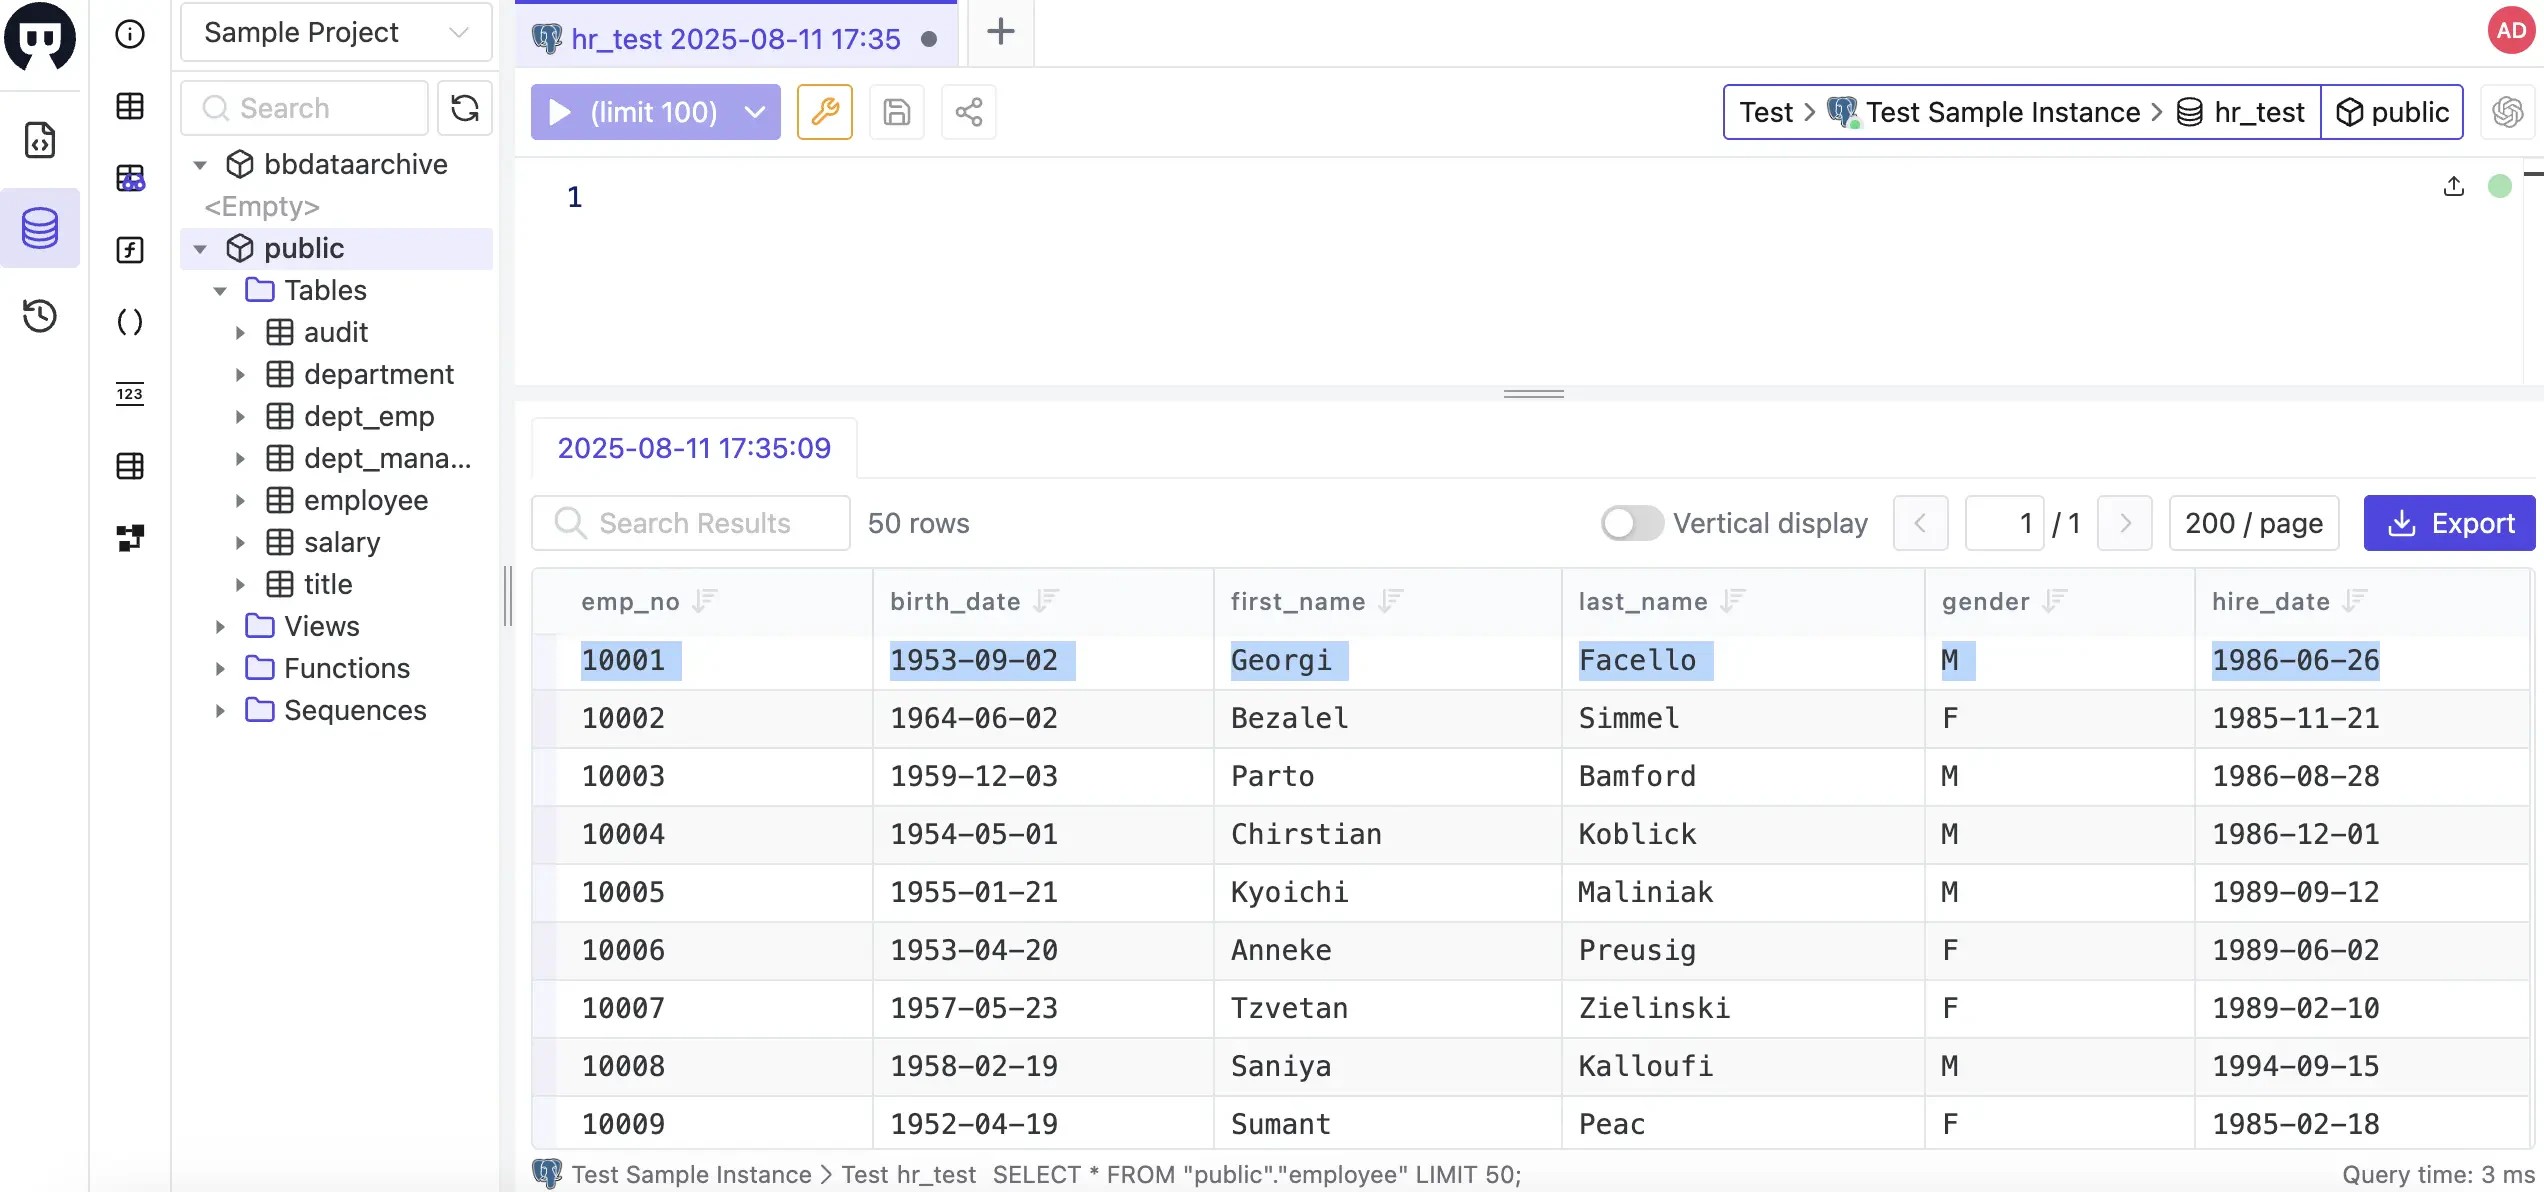Export the query results

click(2450, 523)
